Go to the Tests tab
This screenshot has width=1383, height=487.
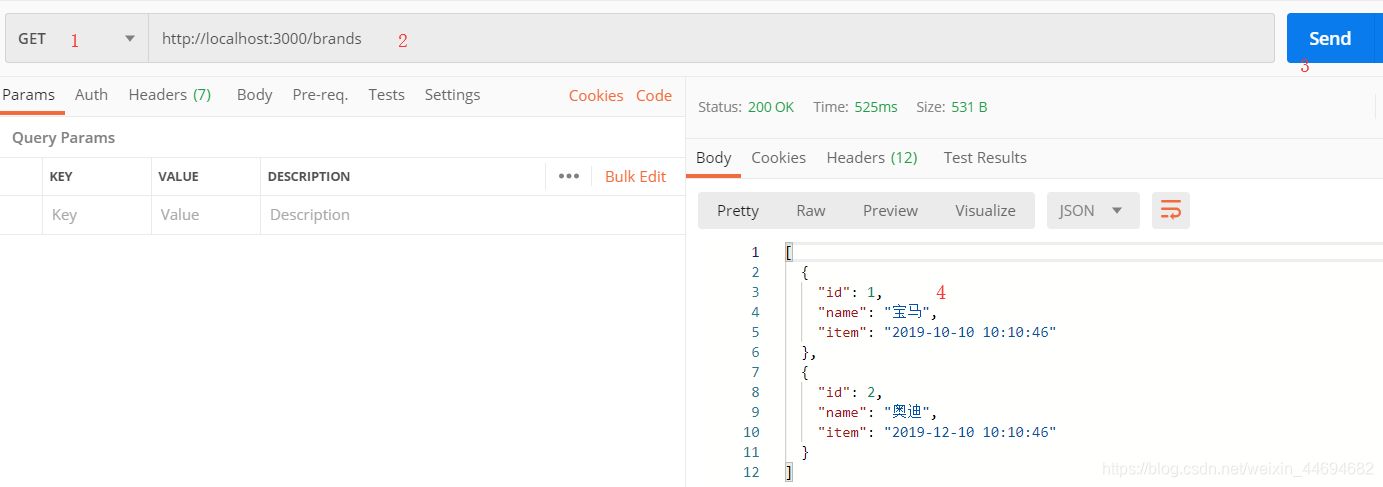coord(386,95)
